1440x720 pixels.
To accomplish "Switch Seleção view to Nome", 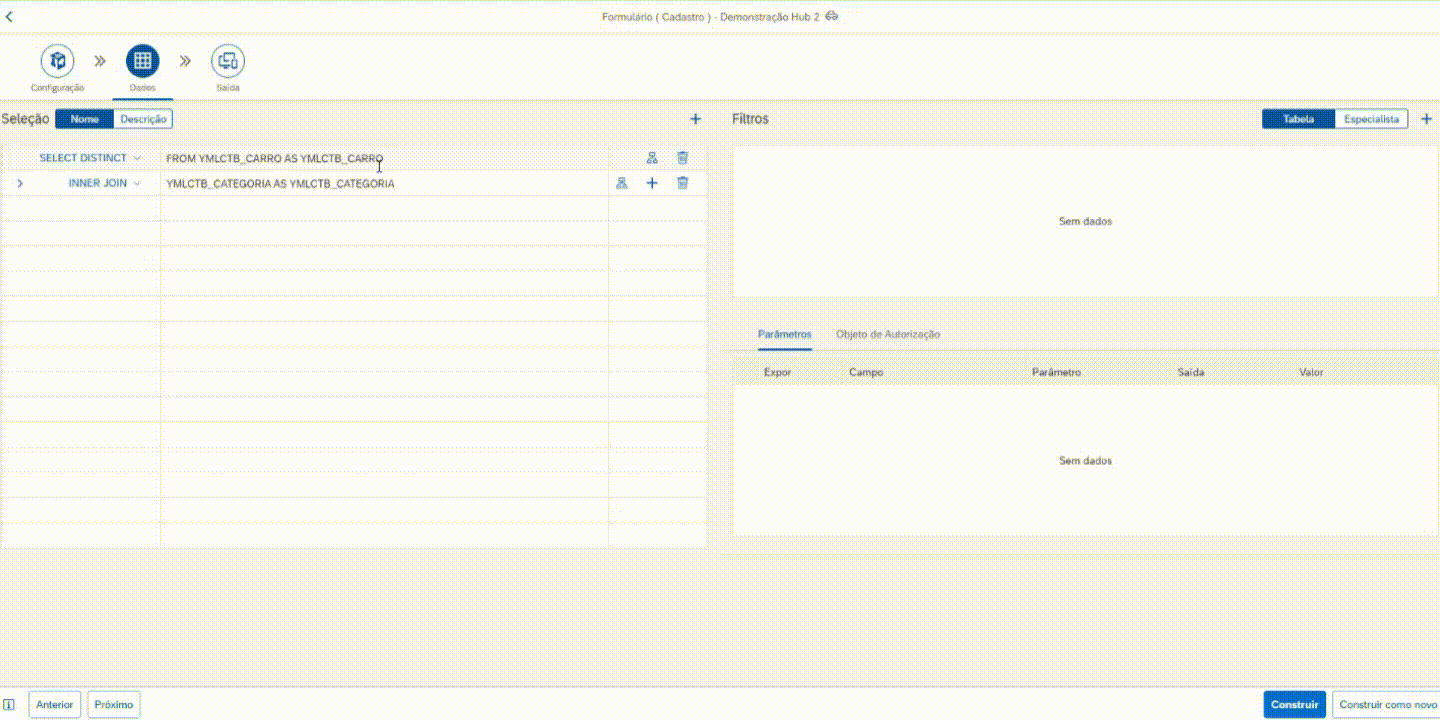I will click(x=84, y=119).
